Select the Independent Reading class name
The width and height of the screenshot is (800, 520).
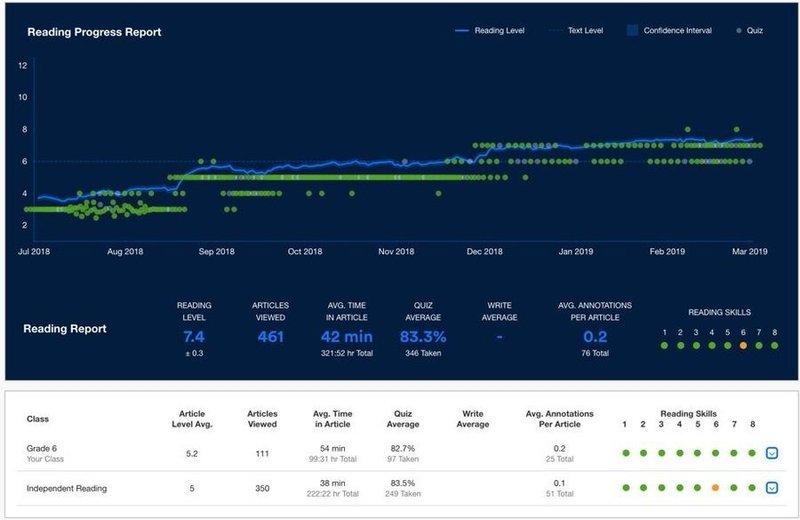click(x=67, y=488)
